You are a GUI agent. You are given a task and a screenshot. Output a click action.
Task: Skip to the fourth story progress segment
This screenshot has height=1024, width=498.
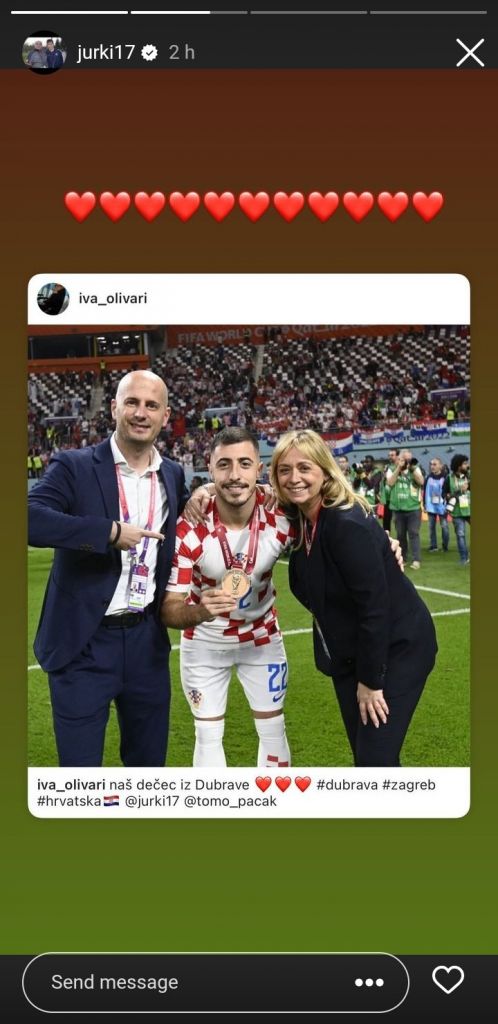click(428, 12)
